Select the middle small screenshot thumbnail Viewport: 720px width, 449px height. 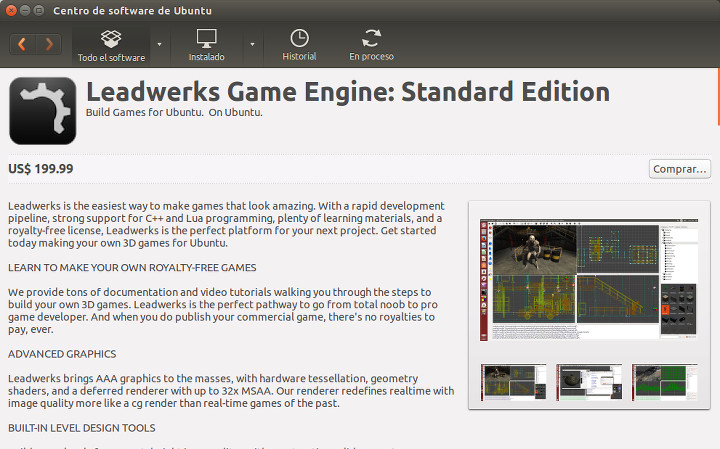pyautogui.click(x=589, y=382)
